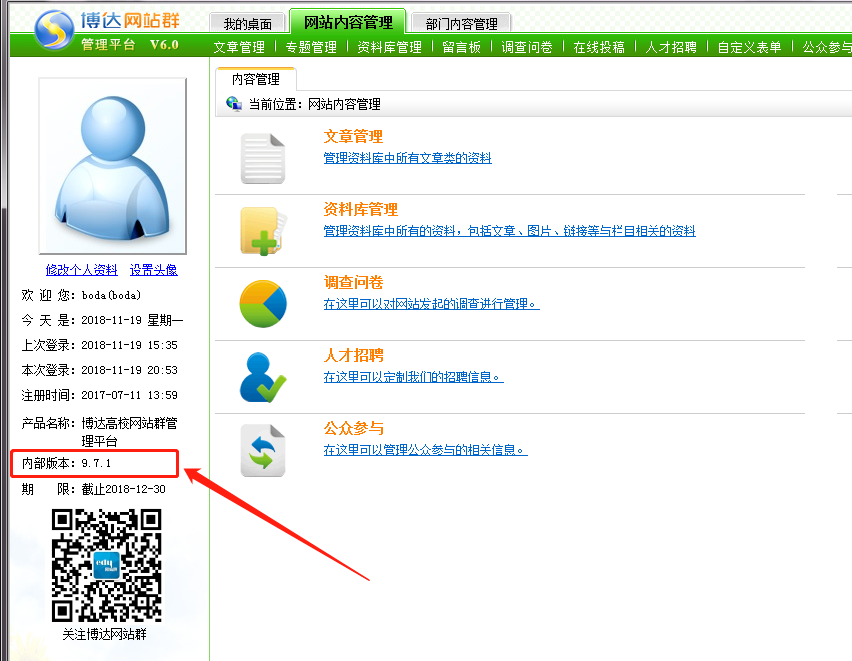Click the 资料库管理 folder icon
Screen dimensions: 852x661
[x=263, y=231]
